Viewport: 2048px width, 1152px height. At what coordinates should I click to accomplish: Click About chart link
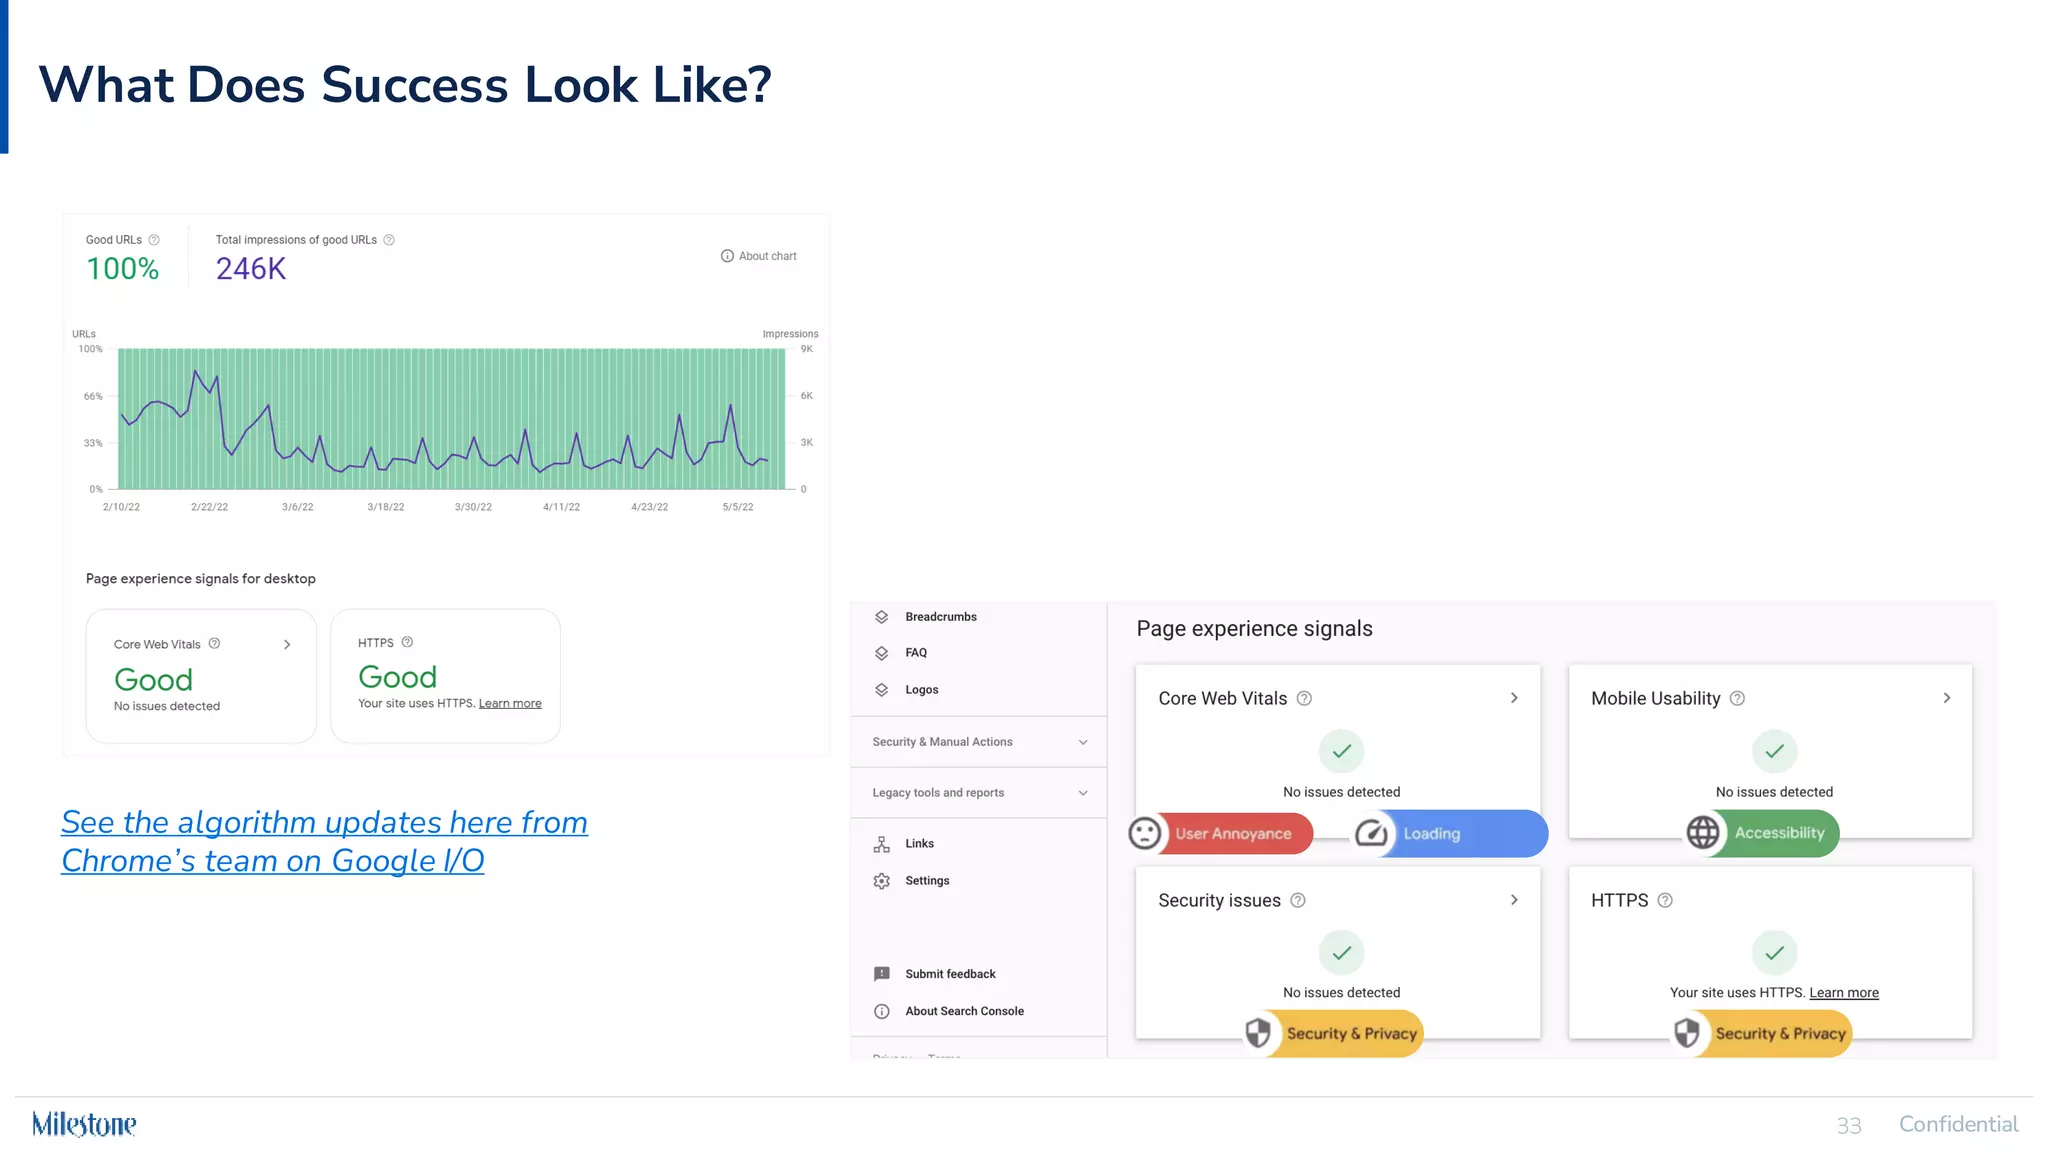(x=767, y=256)
